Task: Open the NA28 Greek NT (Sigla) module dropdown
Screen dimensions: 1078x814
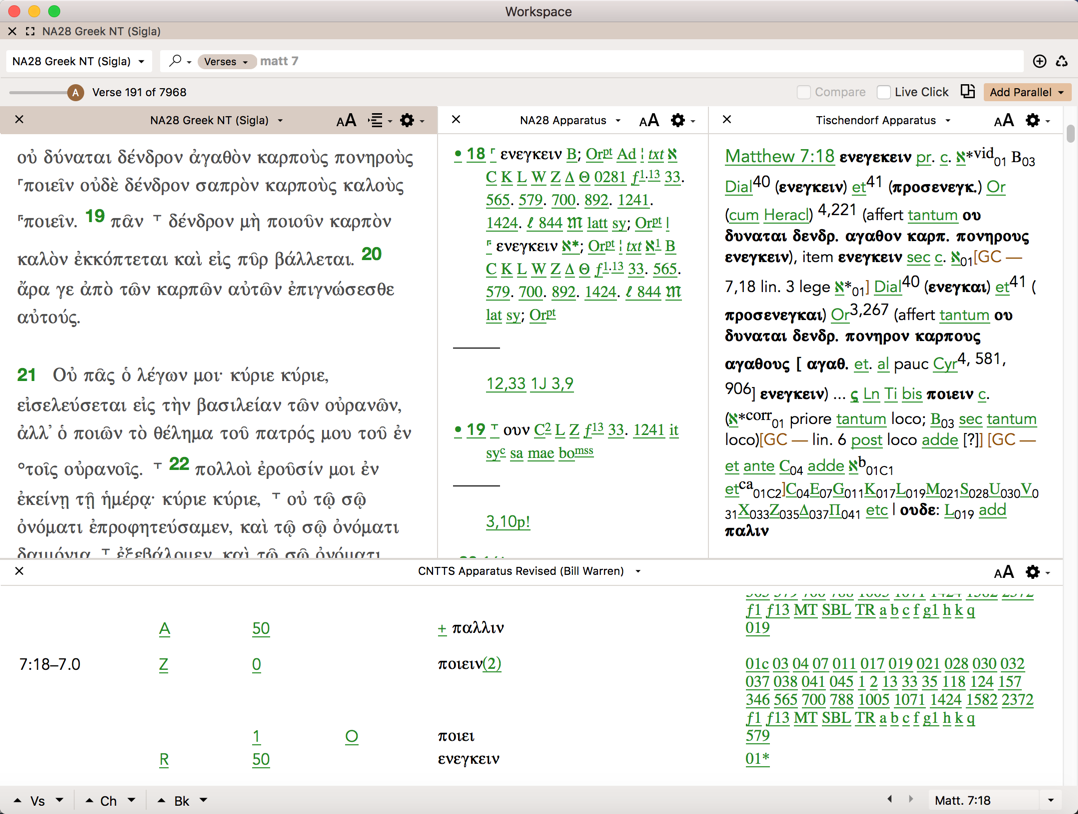Action: [78, 61]
